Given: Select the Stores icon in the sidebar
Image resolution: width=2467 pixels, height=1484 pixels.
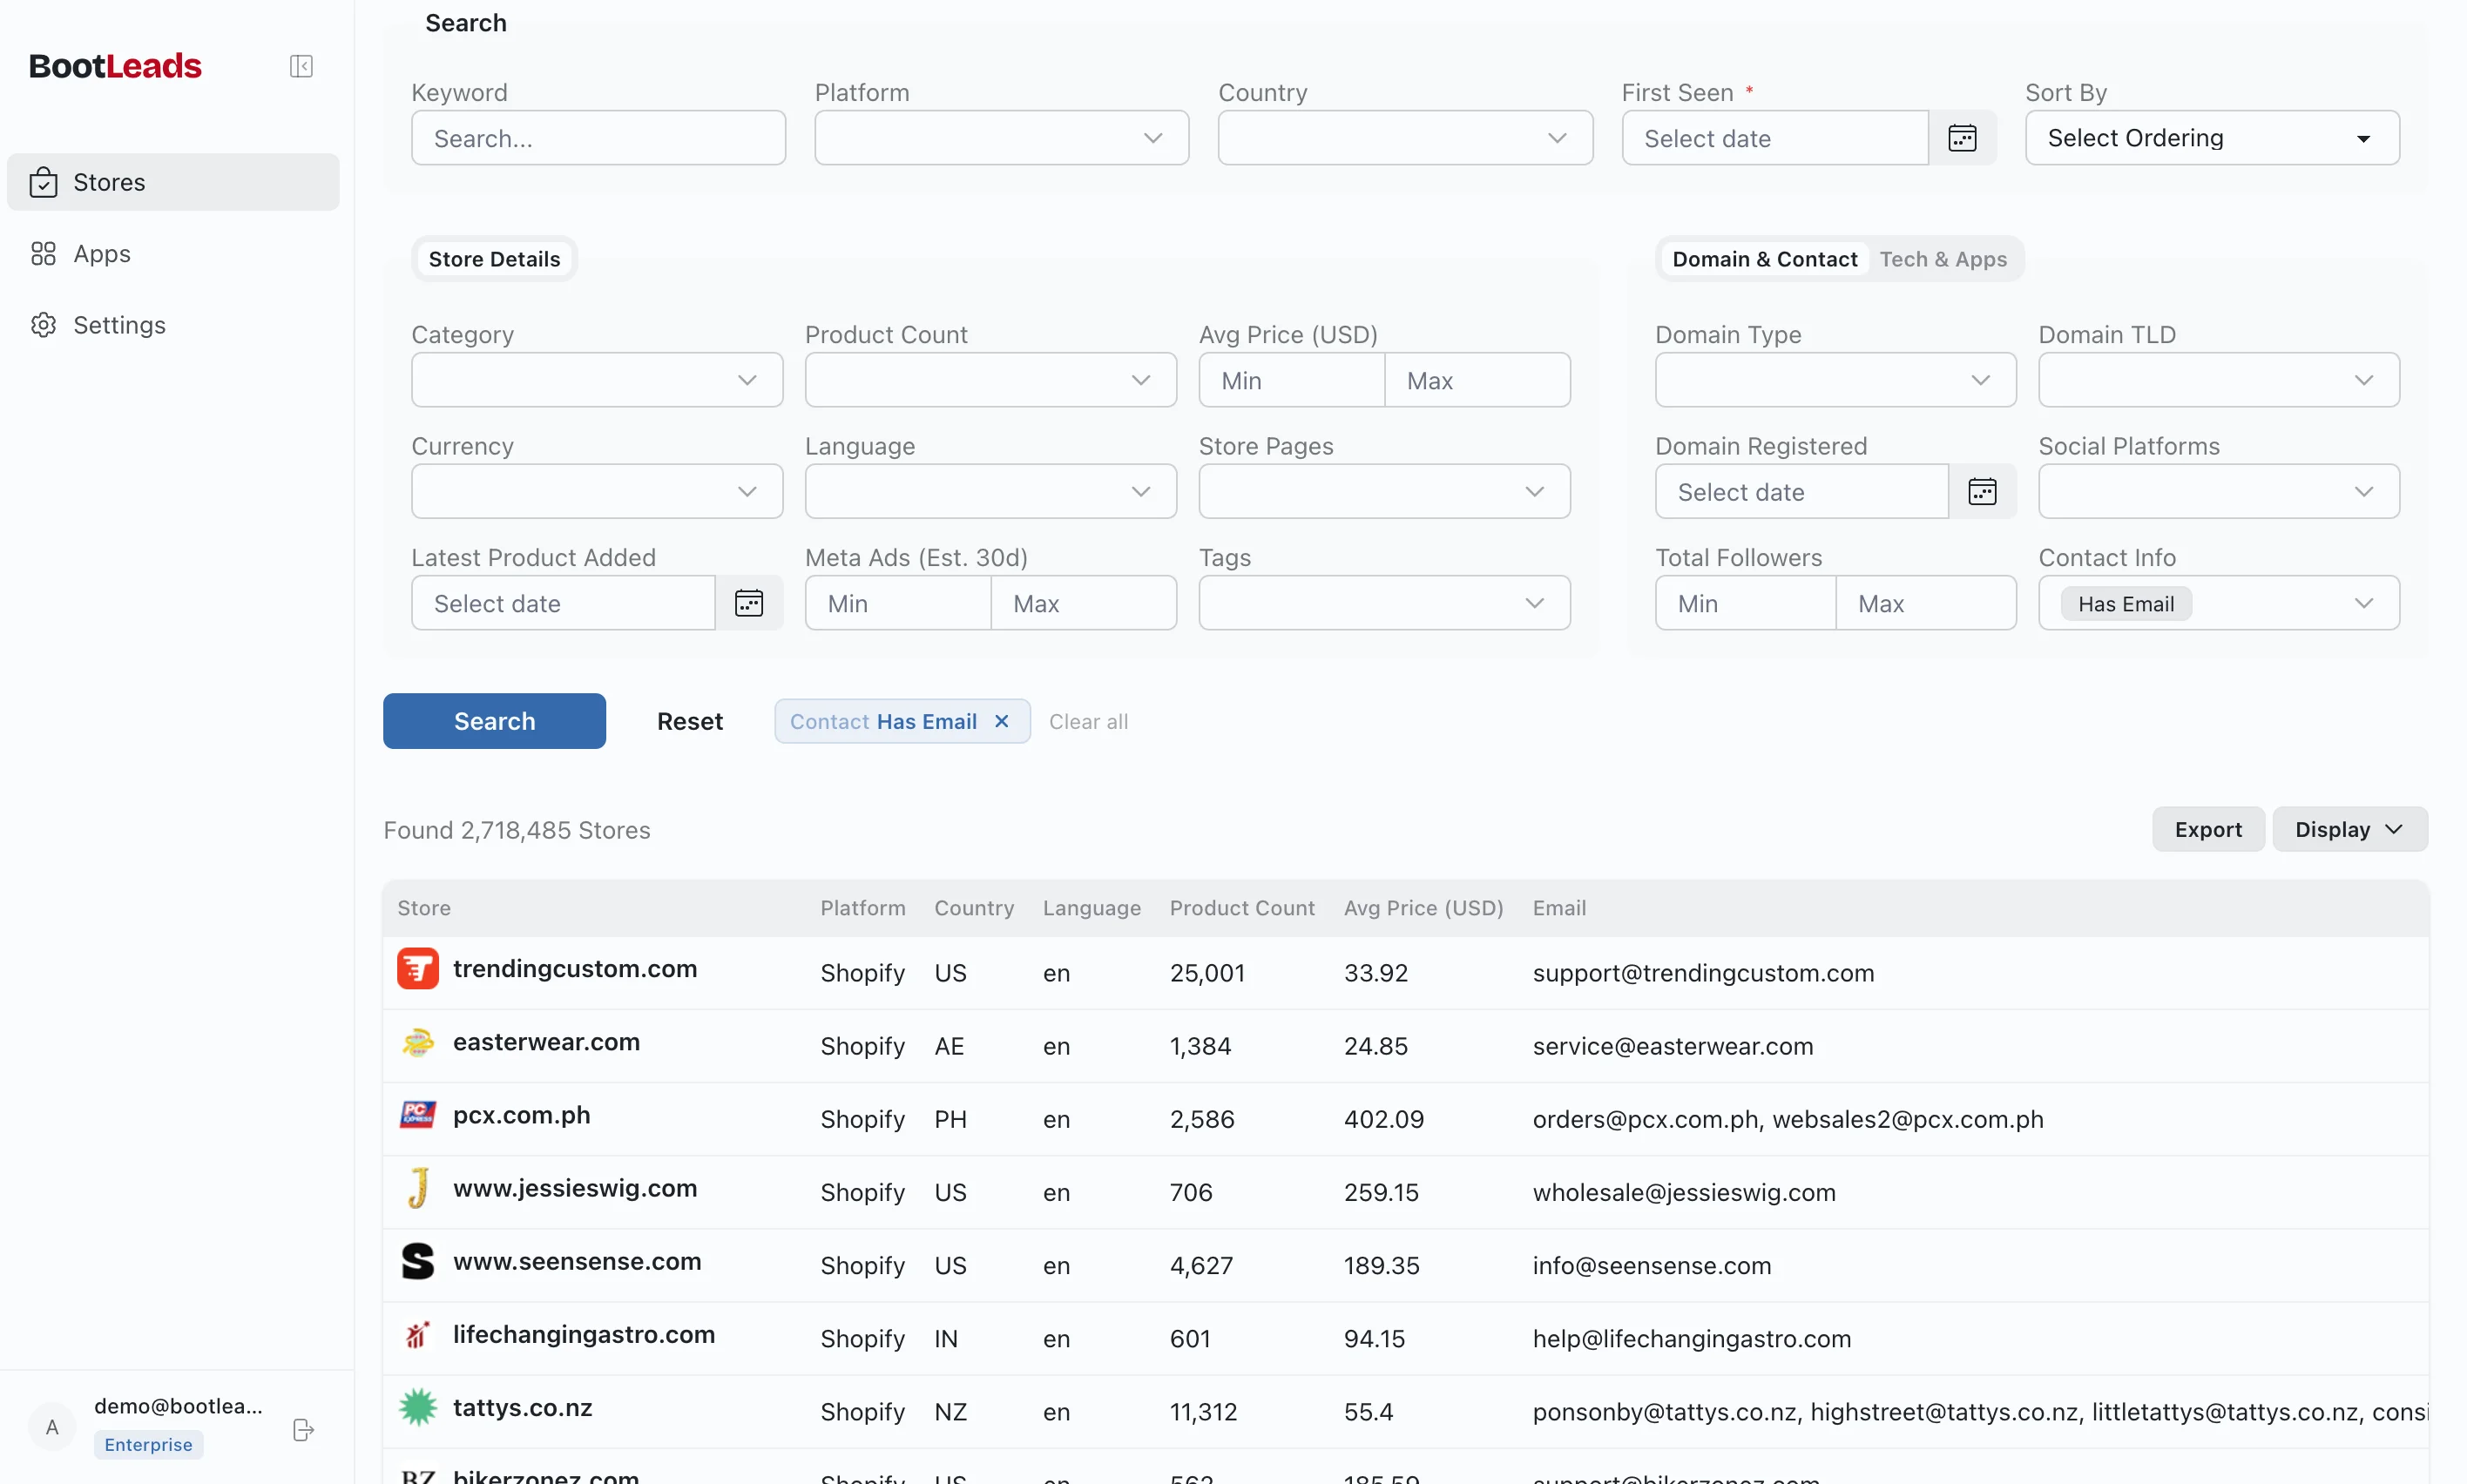Looking at the screenshot, I should (44, 182).
